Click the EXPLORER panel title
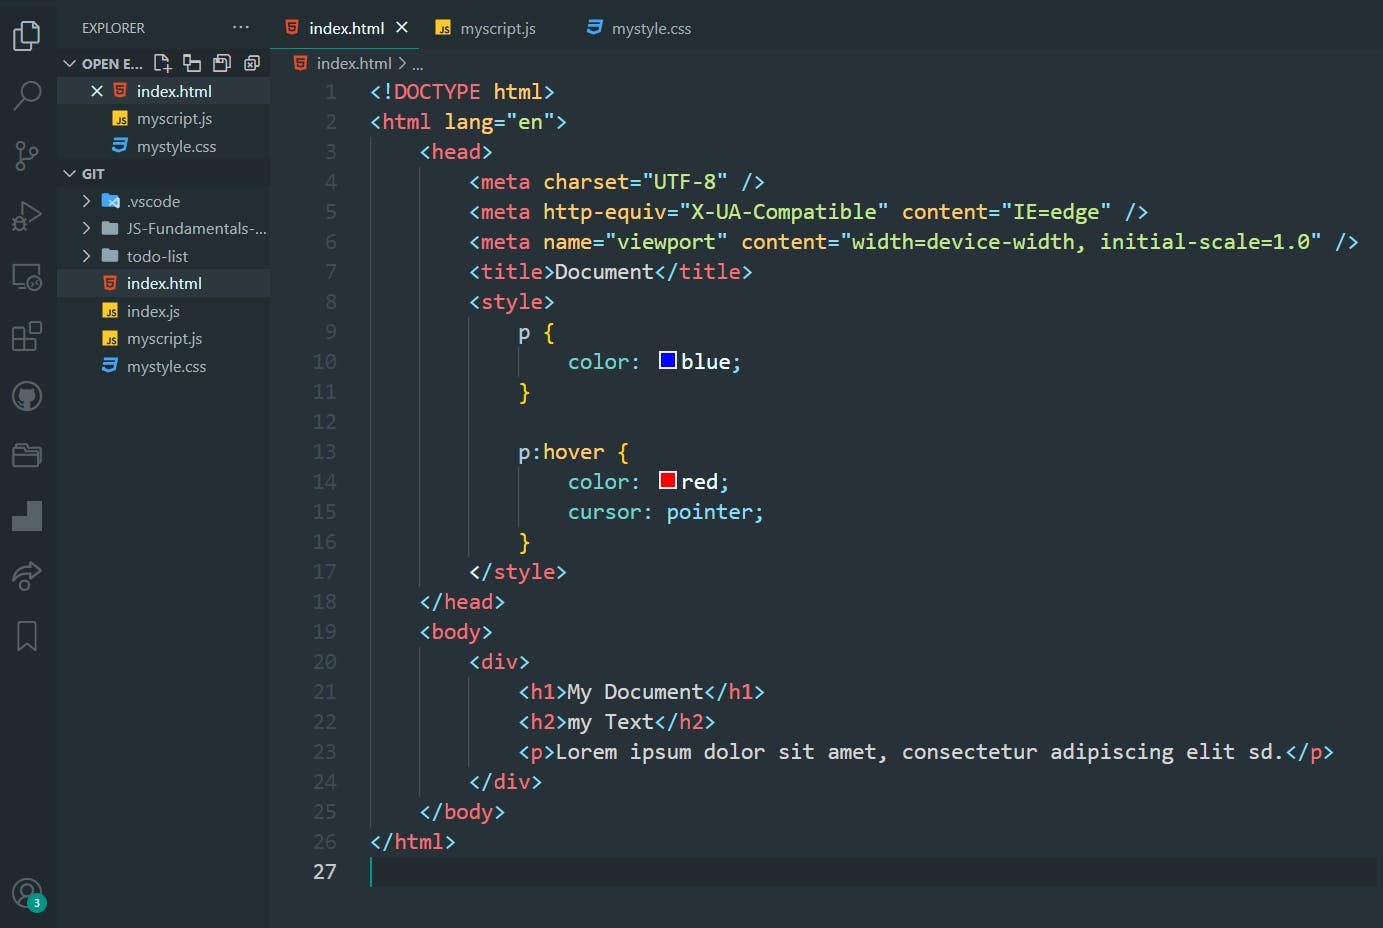The image size is (1383, 928). (113, 28)
